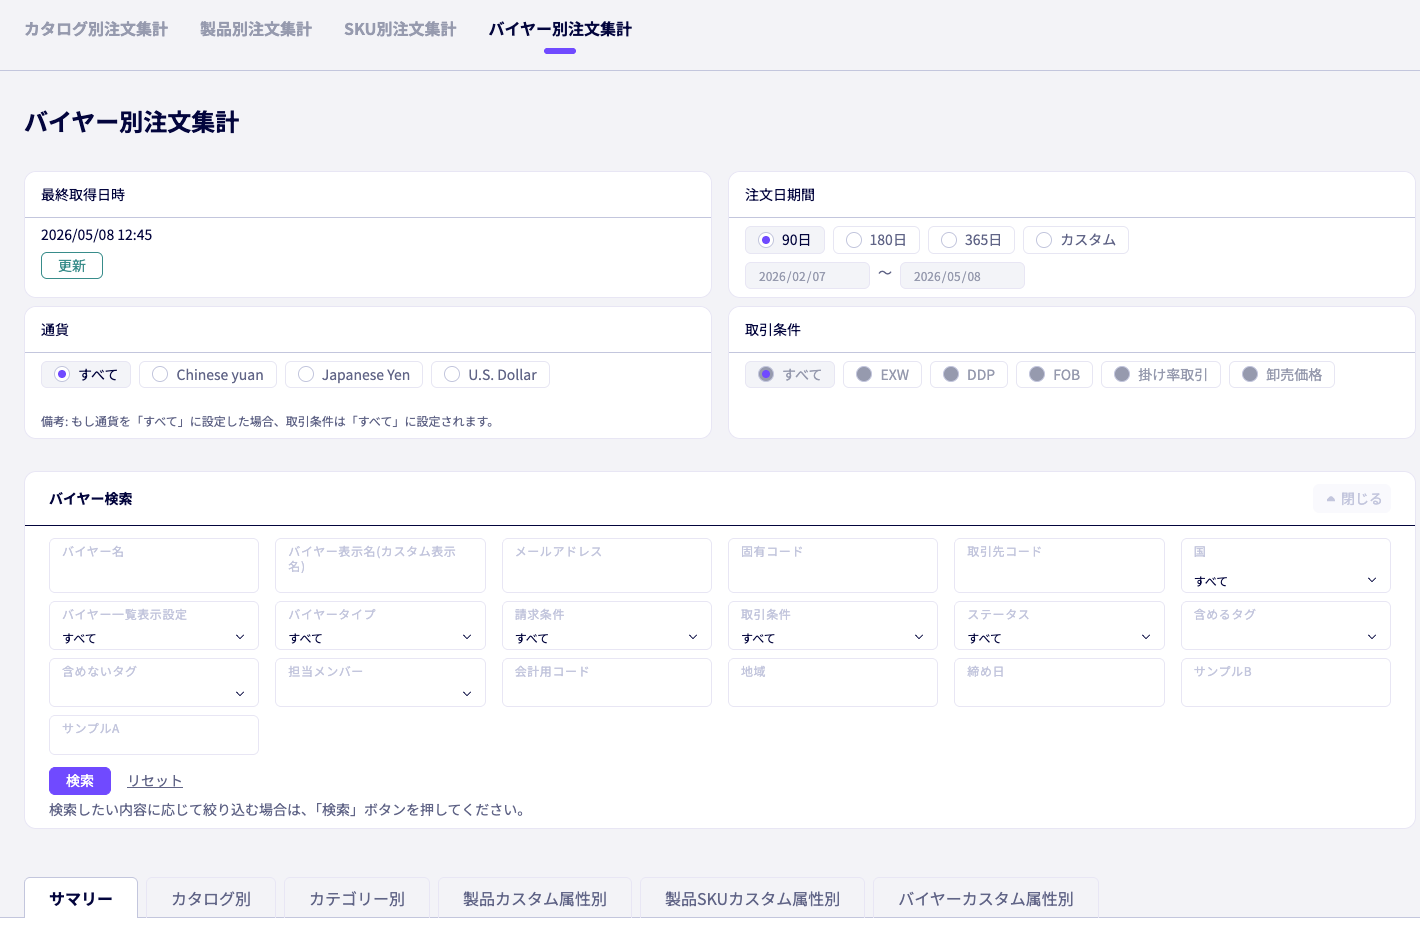This screenshot has height=930, width=1420.
Task: Click start date field 2026/02/07
Action: (x=807, y=276)
